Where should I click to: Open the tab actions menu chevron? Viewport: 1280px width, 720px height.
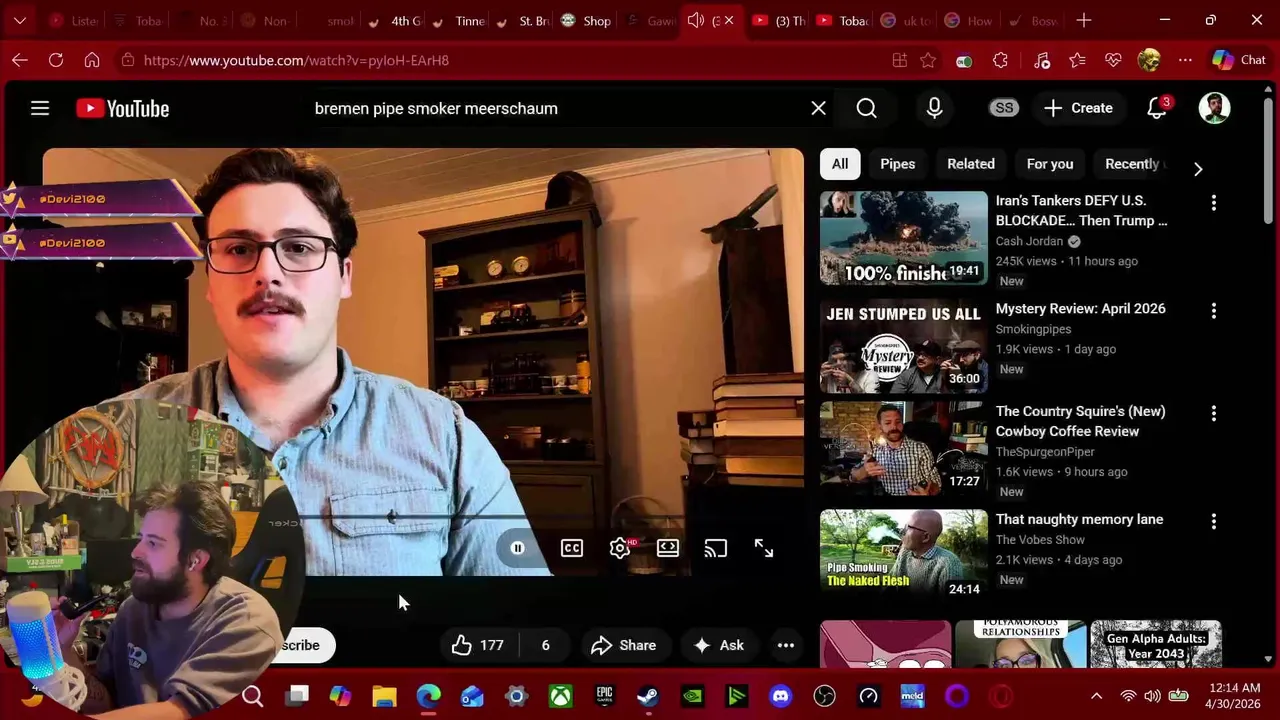[x=20, y=20]
